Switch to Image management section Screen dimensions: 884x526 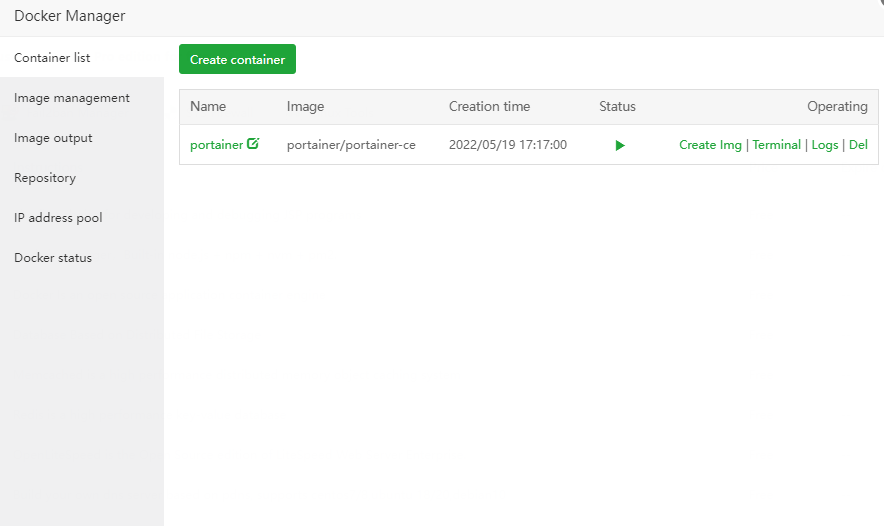[72, 98]
